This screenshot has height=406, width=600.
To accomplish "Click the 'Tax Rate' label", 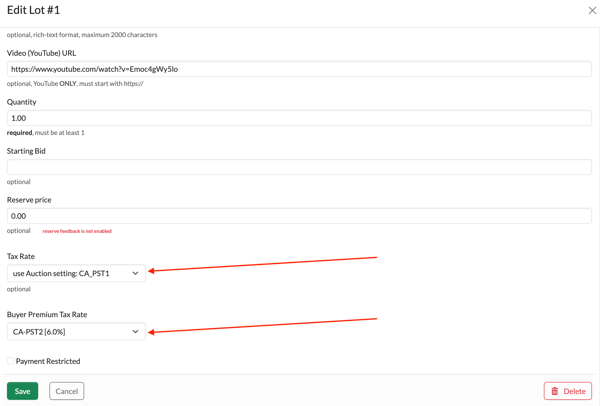I will click(21, 256).
